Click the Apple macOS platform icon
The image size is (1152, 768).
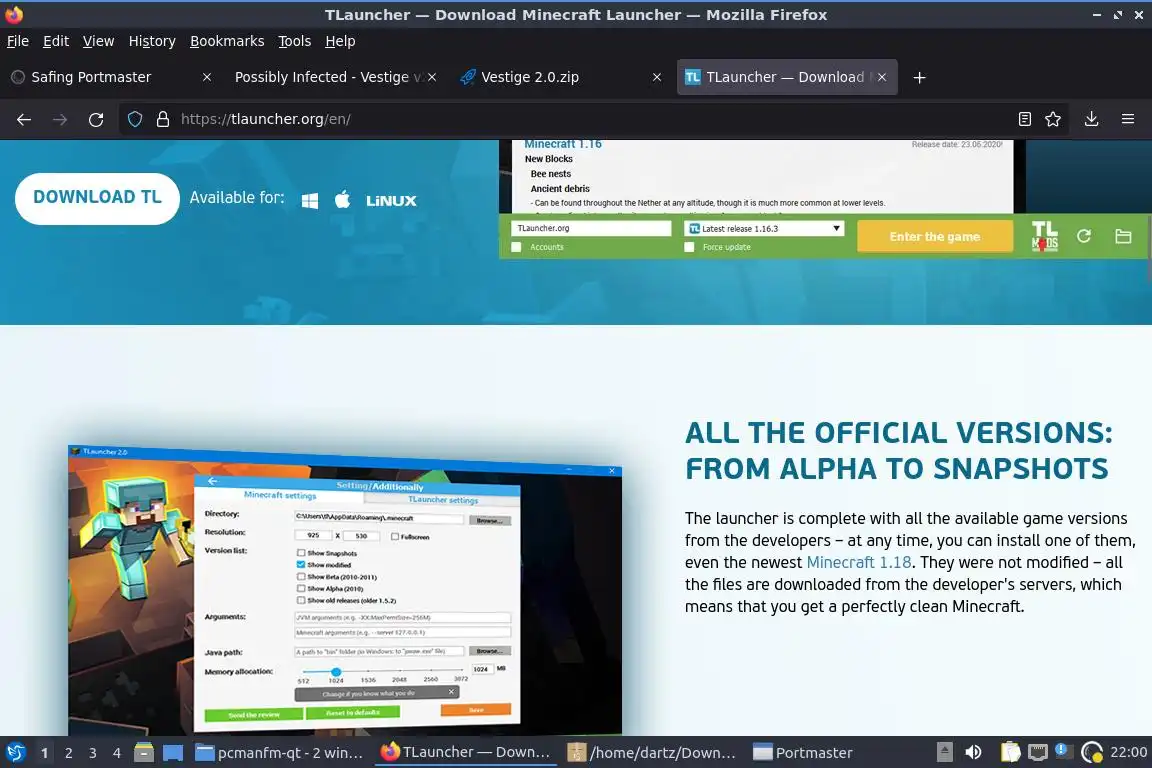click(x=342, y=199)
